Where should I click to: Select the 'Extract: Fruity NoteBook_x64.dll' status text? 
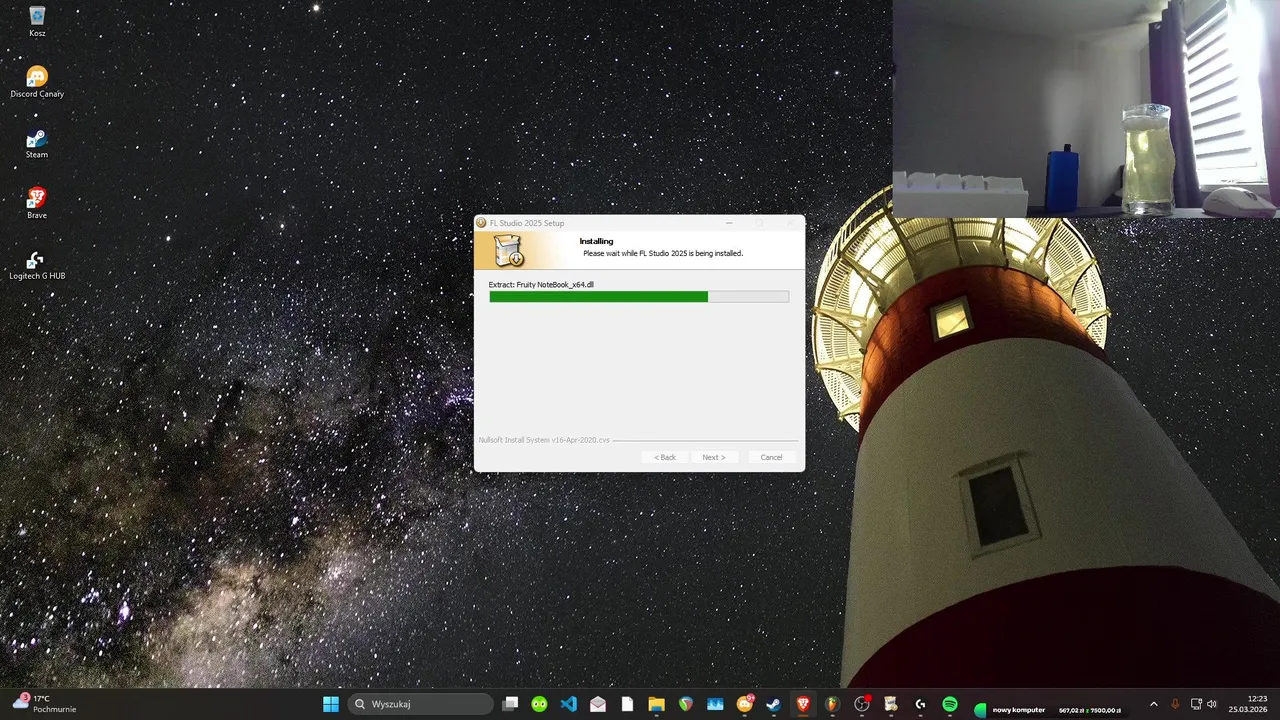point(541,285)
